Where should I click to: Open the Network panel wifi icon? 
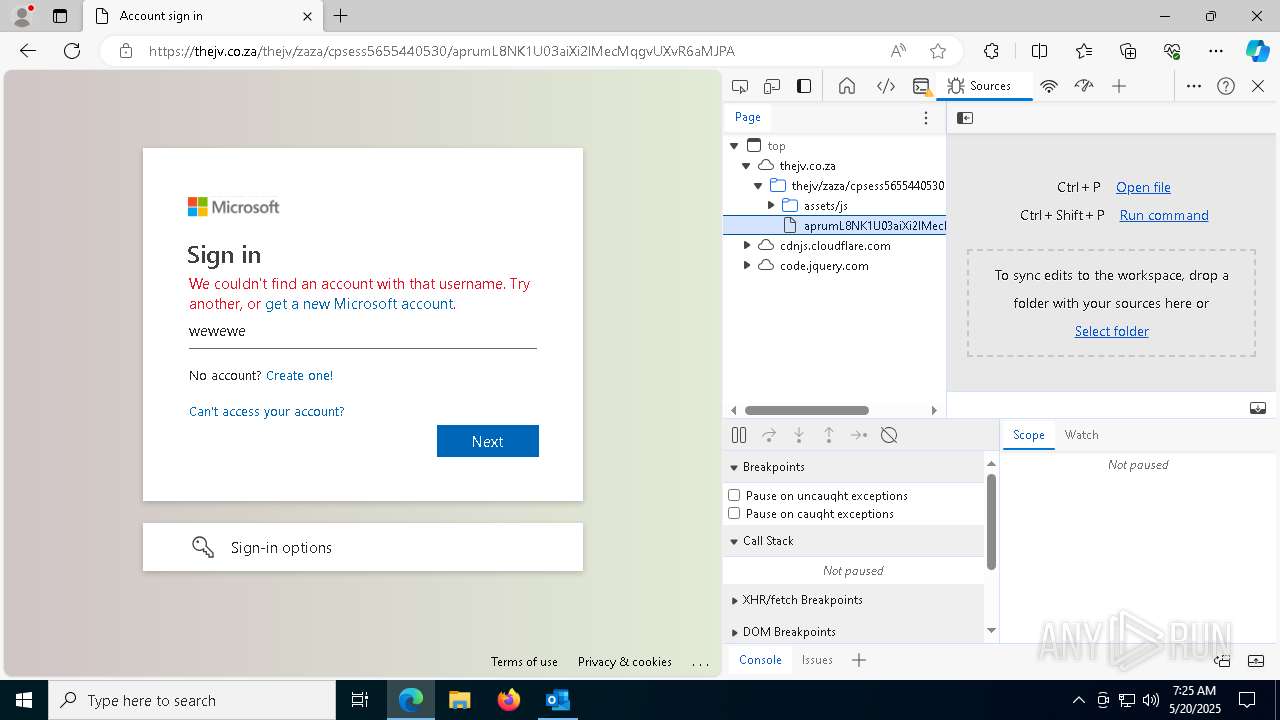pyautogui.click(x=1049, y=86)
